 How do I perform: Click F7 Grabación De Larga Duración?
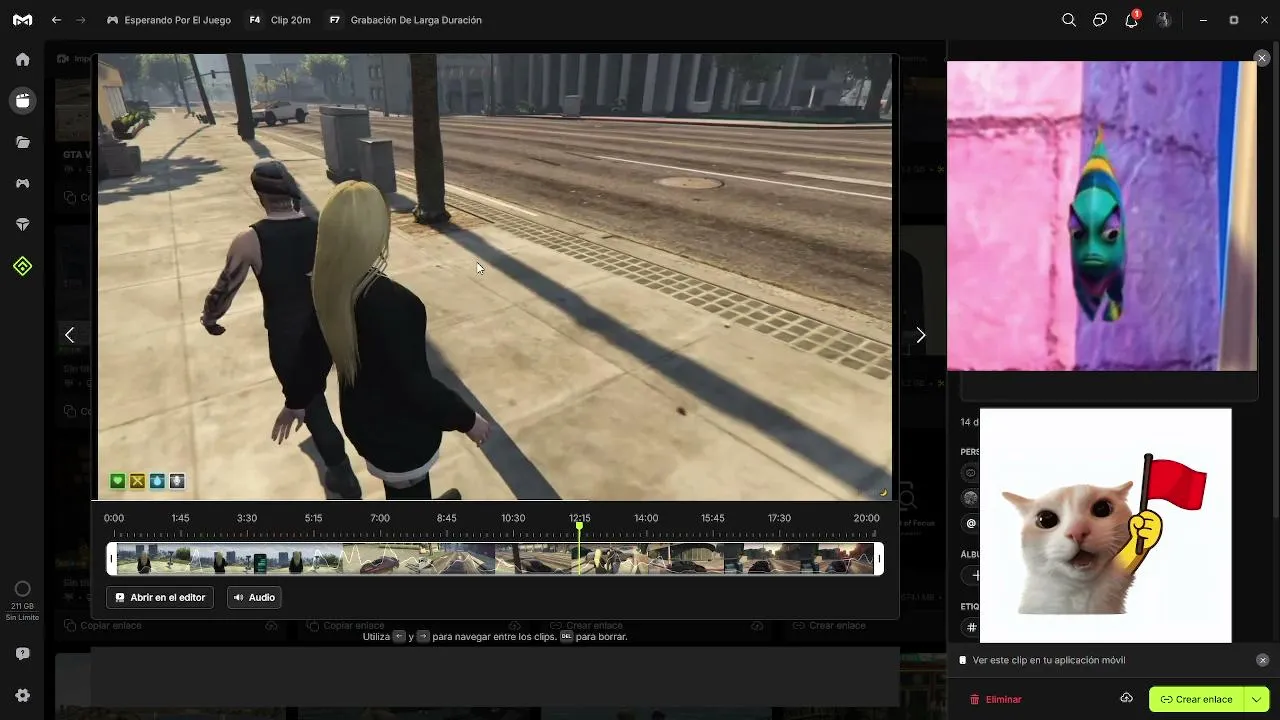[404, 20]
